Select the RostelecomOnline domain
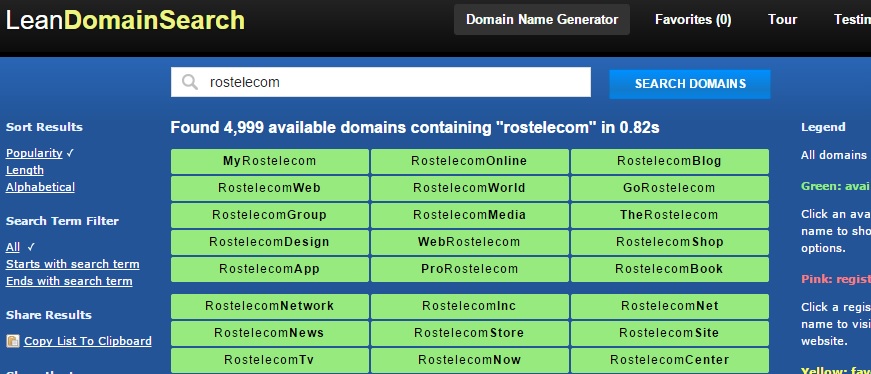Viewport: 871px width, 374px height. pyautogui.click(x=469, y=161)
